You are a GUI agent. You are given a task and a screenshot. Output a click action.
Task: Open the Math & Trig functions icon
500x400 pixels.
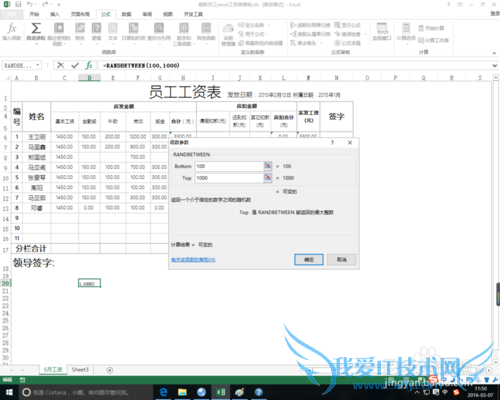184,28
